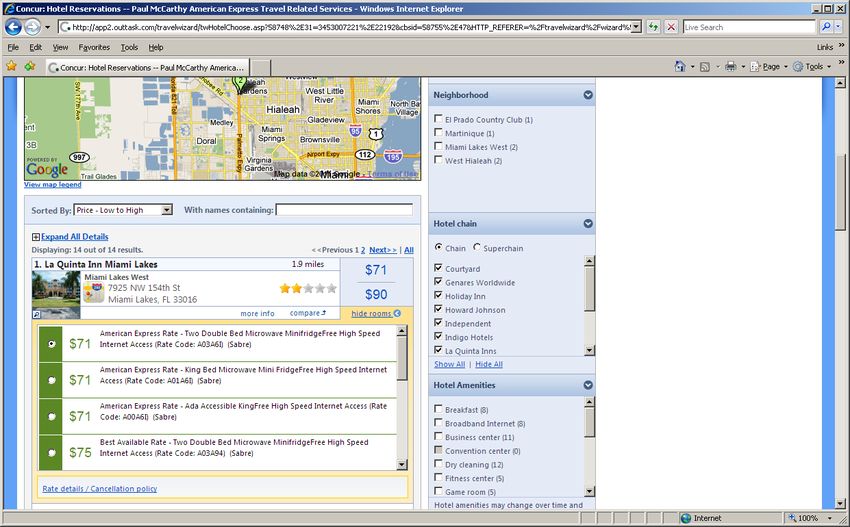Screen dimensions: 850x527
Task: Uncheck the Courtyard chain checkbox
Action: coord(438,267)
